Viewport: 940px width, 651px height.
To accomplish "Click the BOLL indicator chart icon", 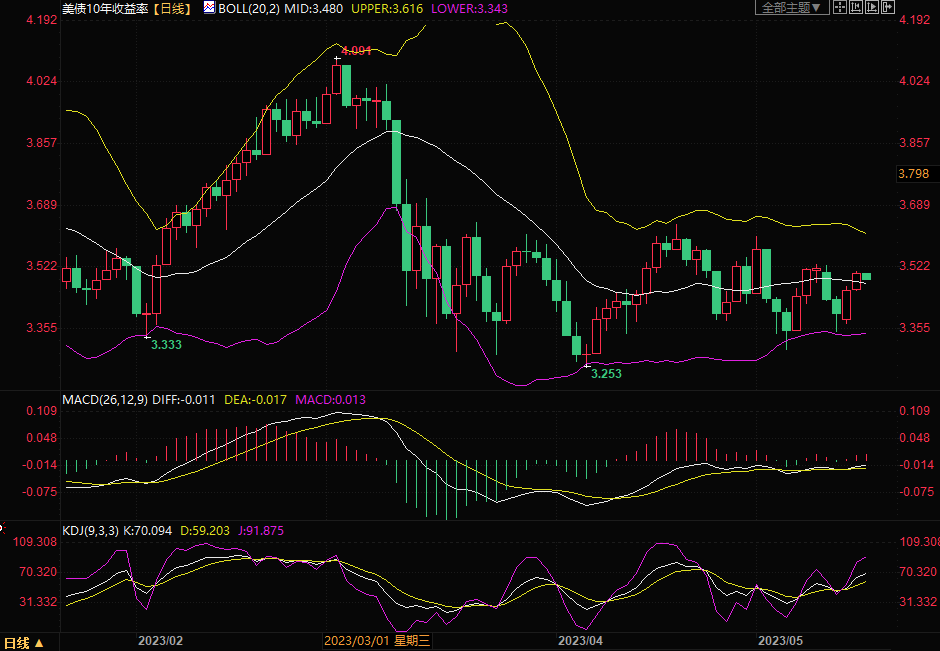I will (x=208, y=7).
